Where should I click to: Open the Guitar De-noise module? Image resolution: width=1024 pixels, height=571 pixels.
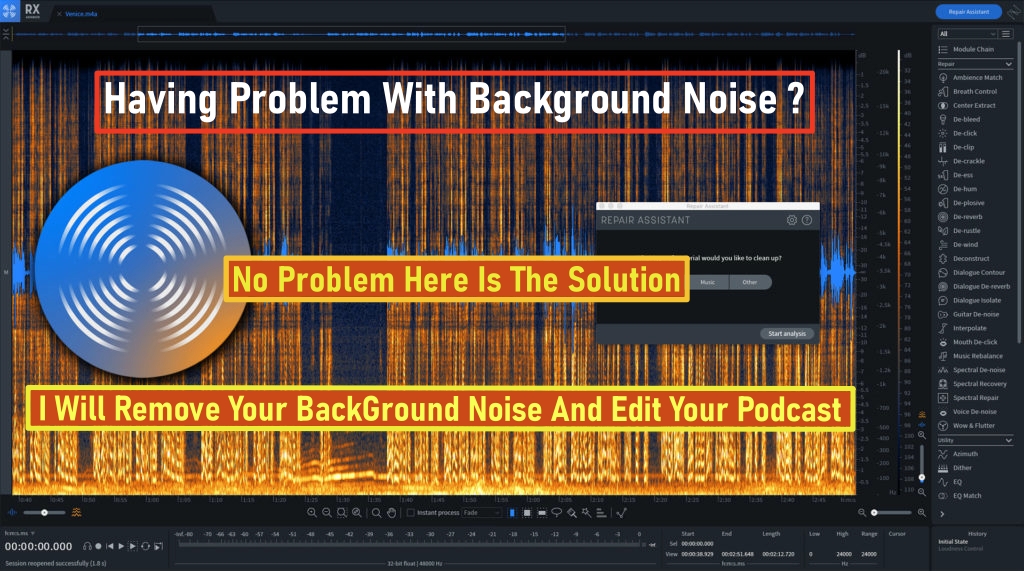(969, 314)
